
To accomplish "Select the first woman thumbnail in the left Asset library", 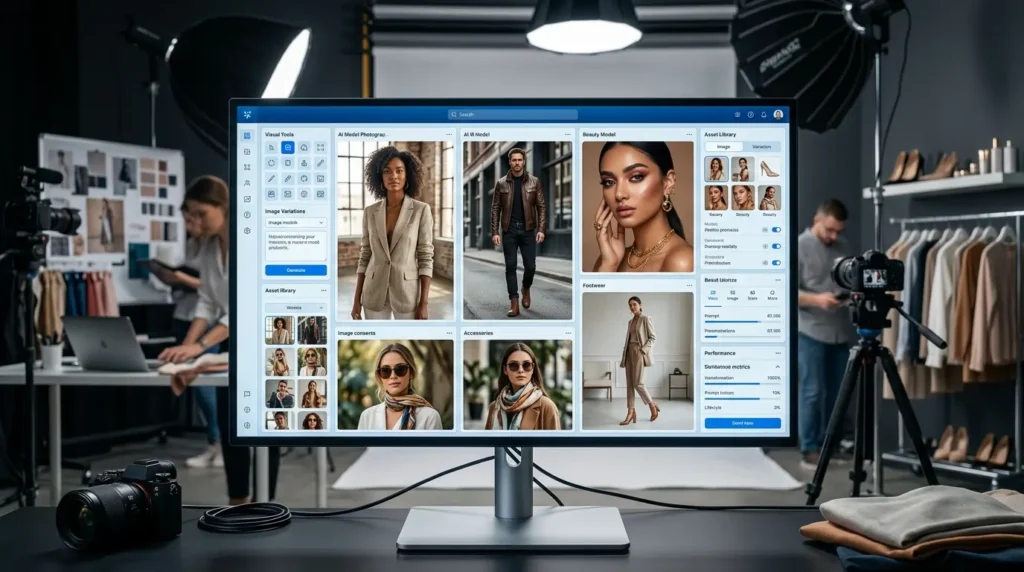I will tap(280, 330).
